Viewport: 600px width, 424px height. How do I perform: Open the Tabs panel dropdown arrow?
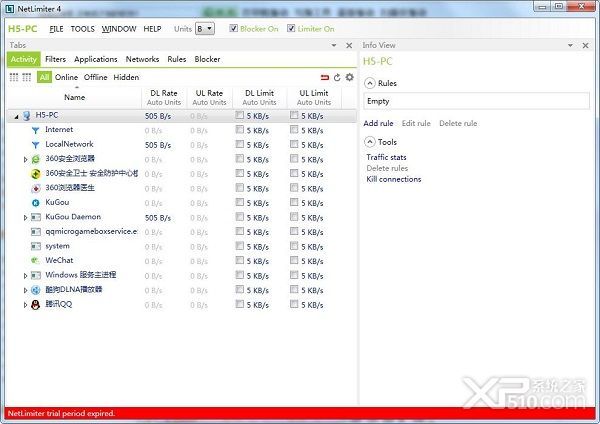pos(334,46)
